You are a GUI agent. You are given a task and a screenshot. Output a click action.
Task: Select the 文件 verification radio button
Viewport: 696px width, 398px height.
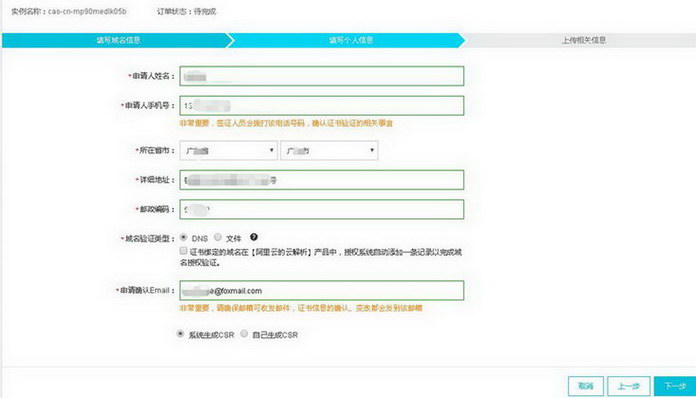218,237
